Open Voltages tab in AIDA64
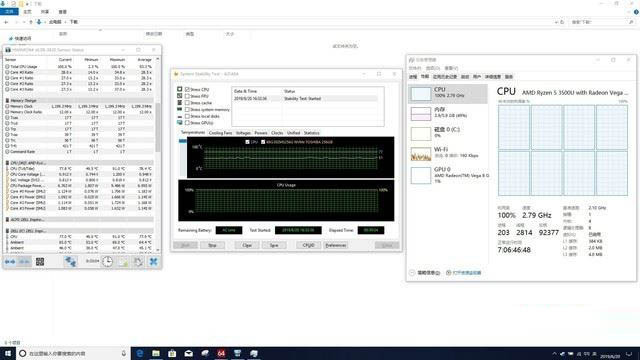This screenshot has width=640, height=360. click(243, 133)
